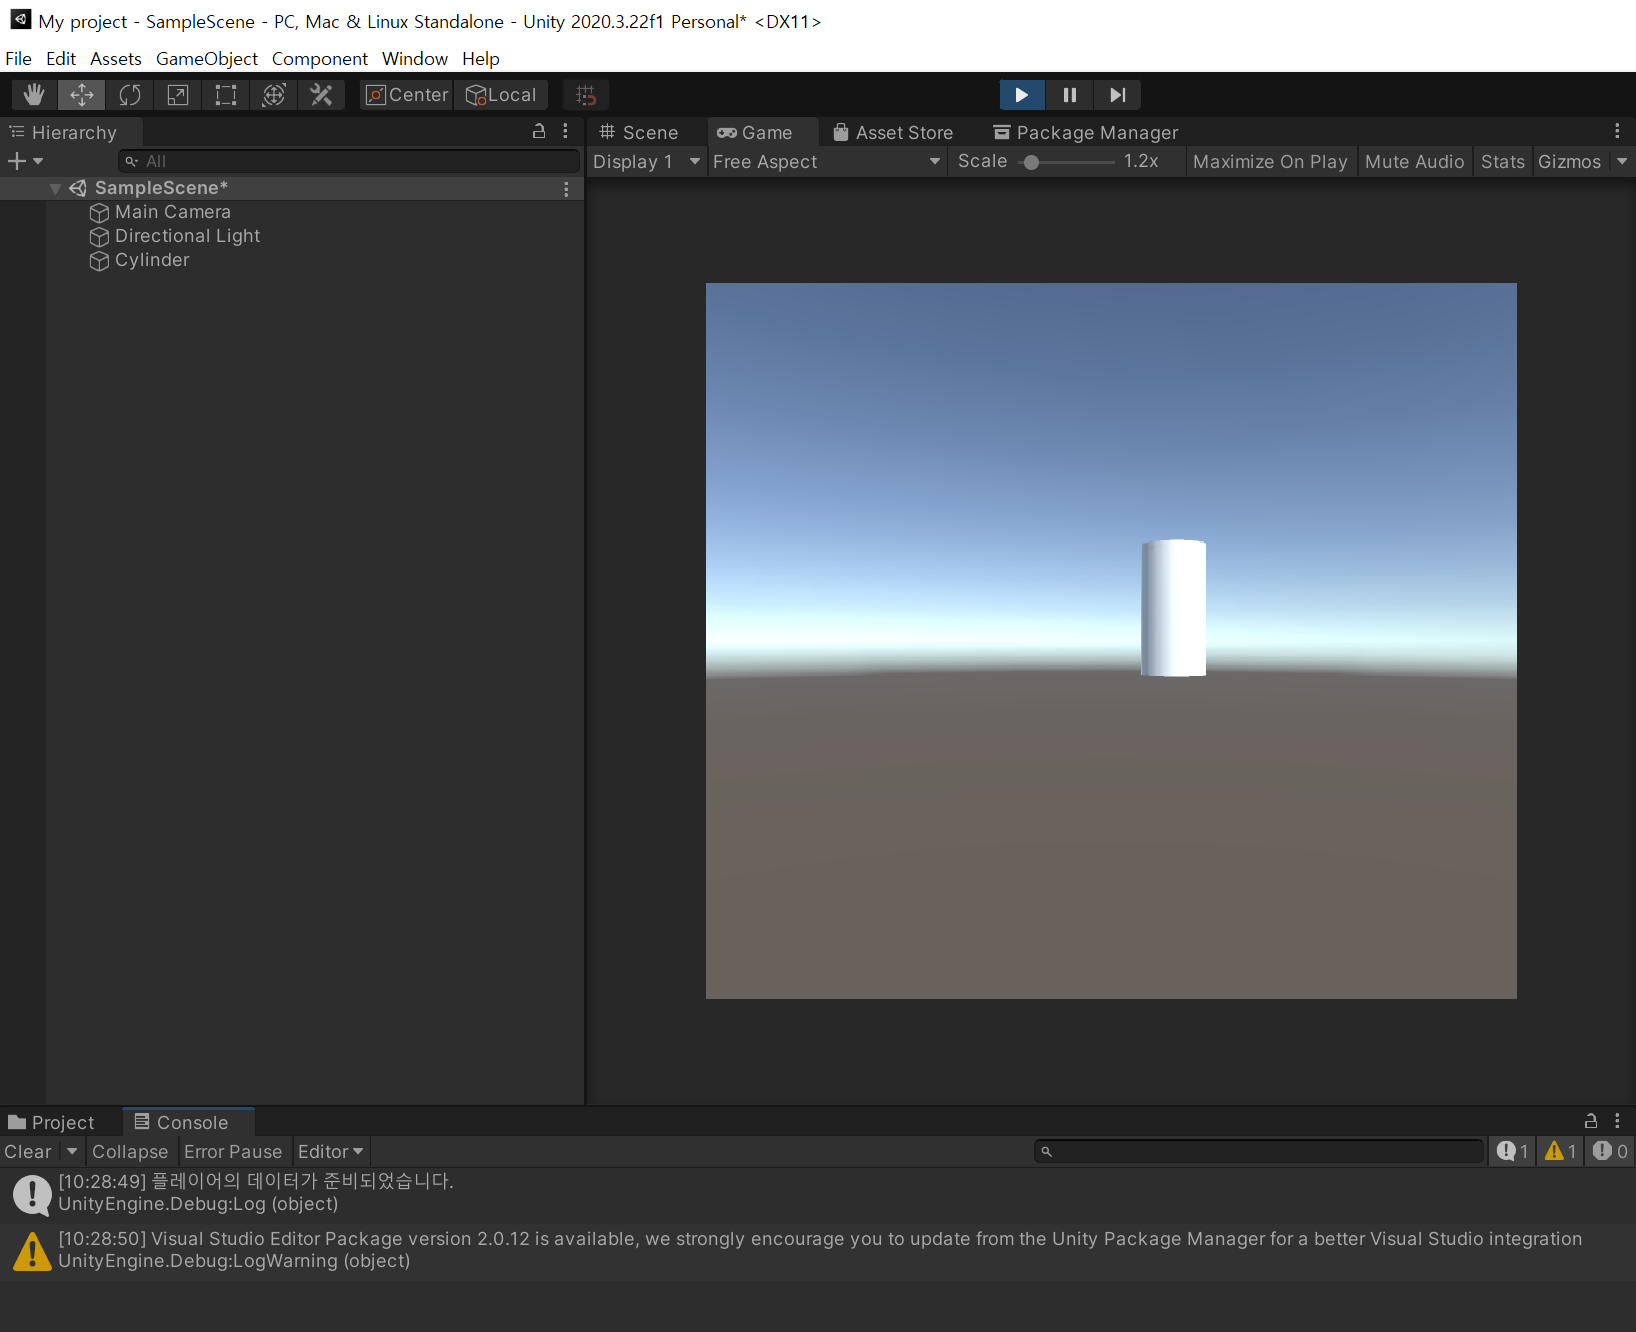Open Hierarchy panel options menu

tap(566, 131)
